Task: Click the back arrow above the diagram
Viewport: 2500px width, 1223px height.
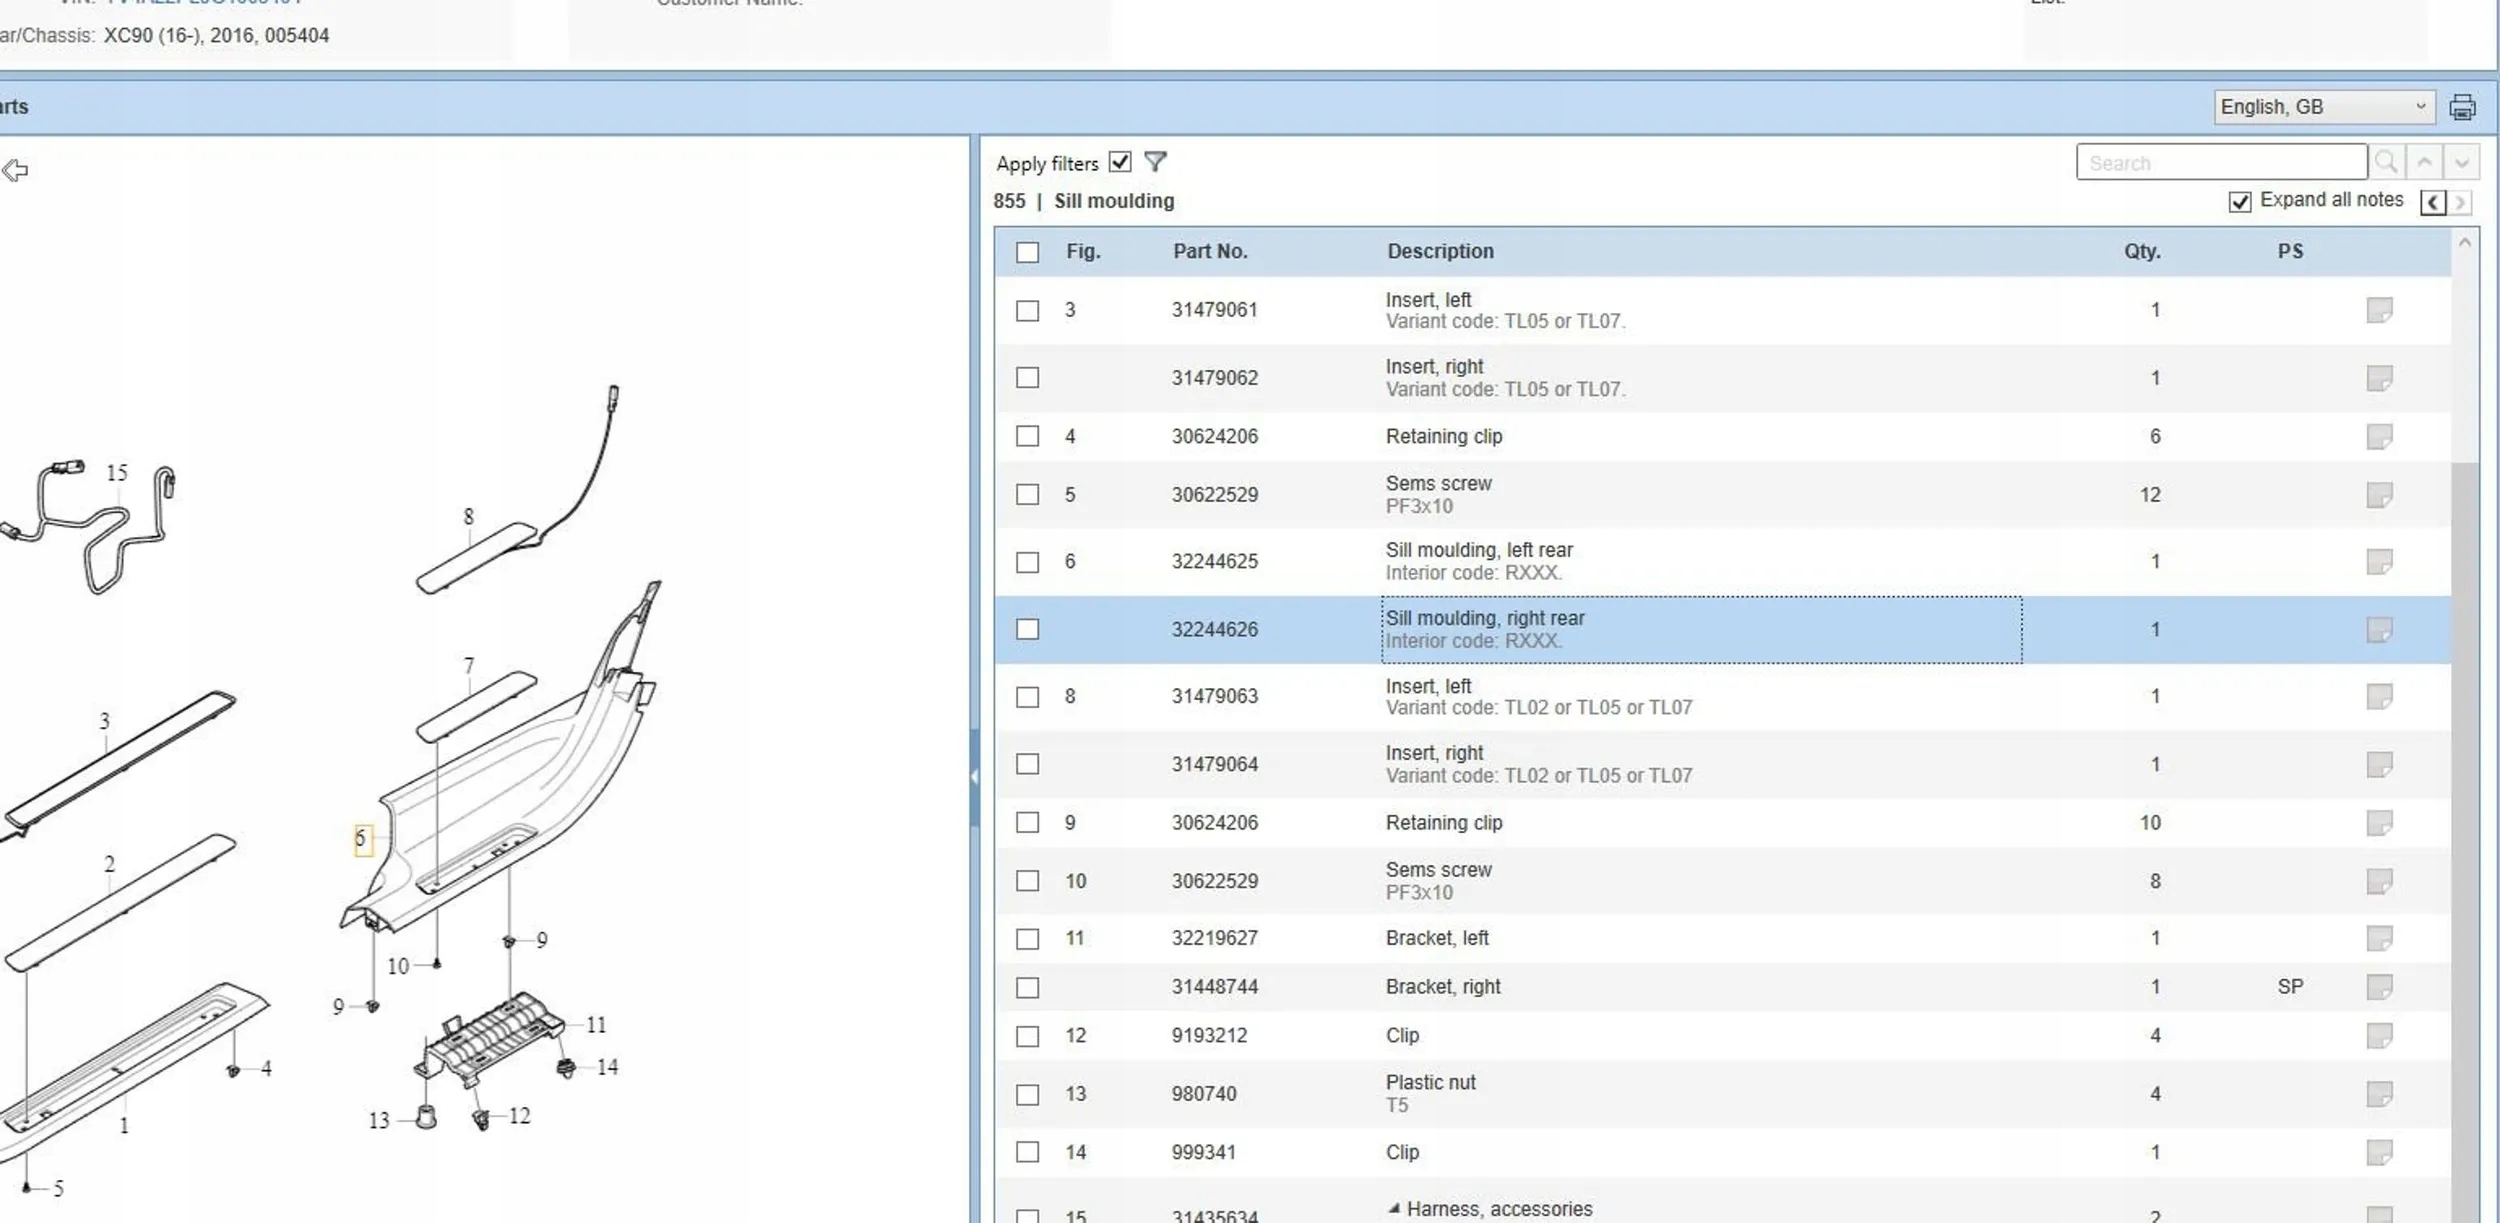Action: (15, 171)
